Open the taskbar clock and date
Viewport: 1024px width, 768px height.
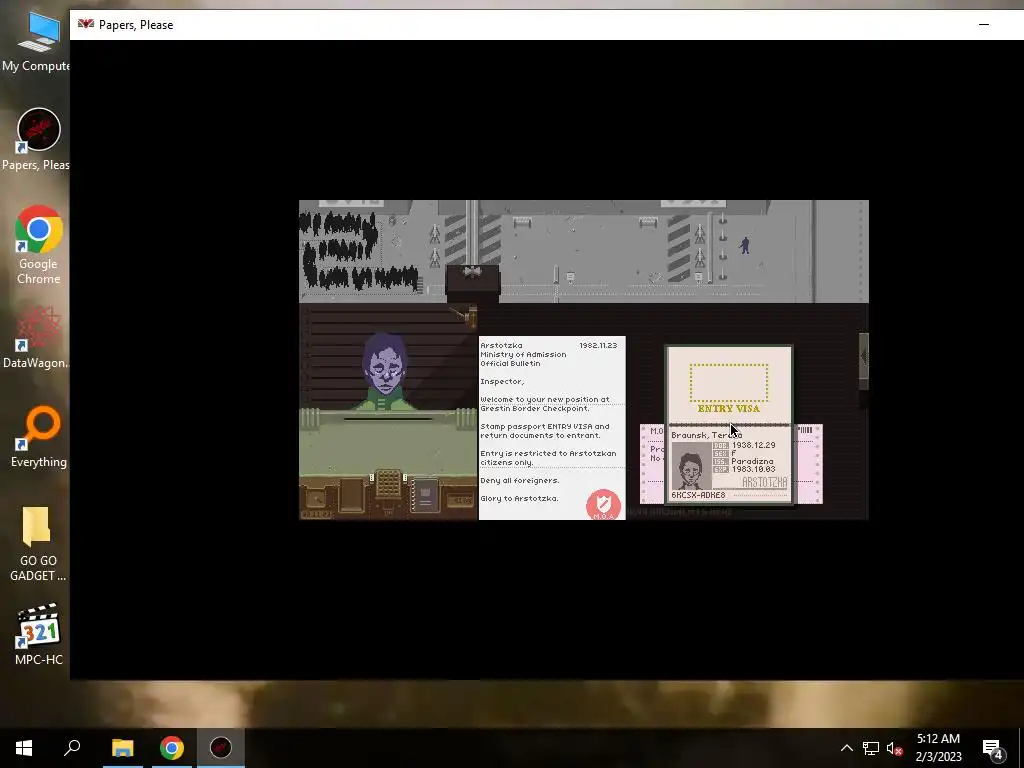click(x=938, y=748)
